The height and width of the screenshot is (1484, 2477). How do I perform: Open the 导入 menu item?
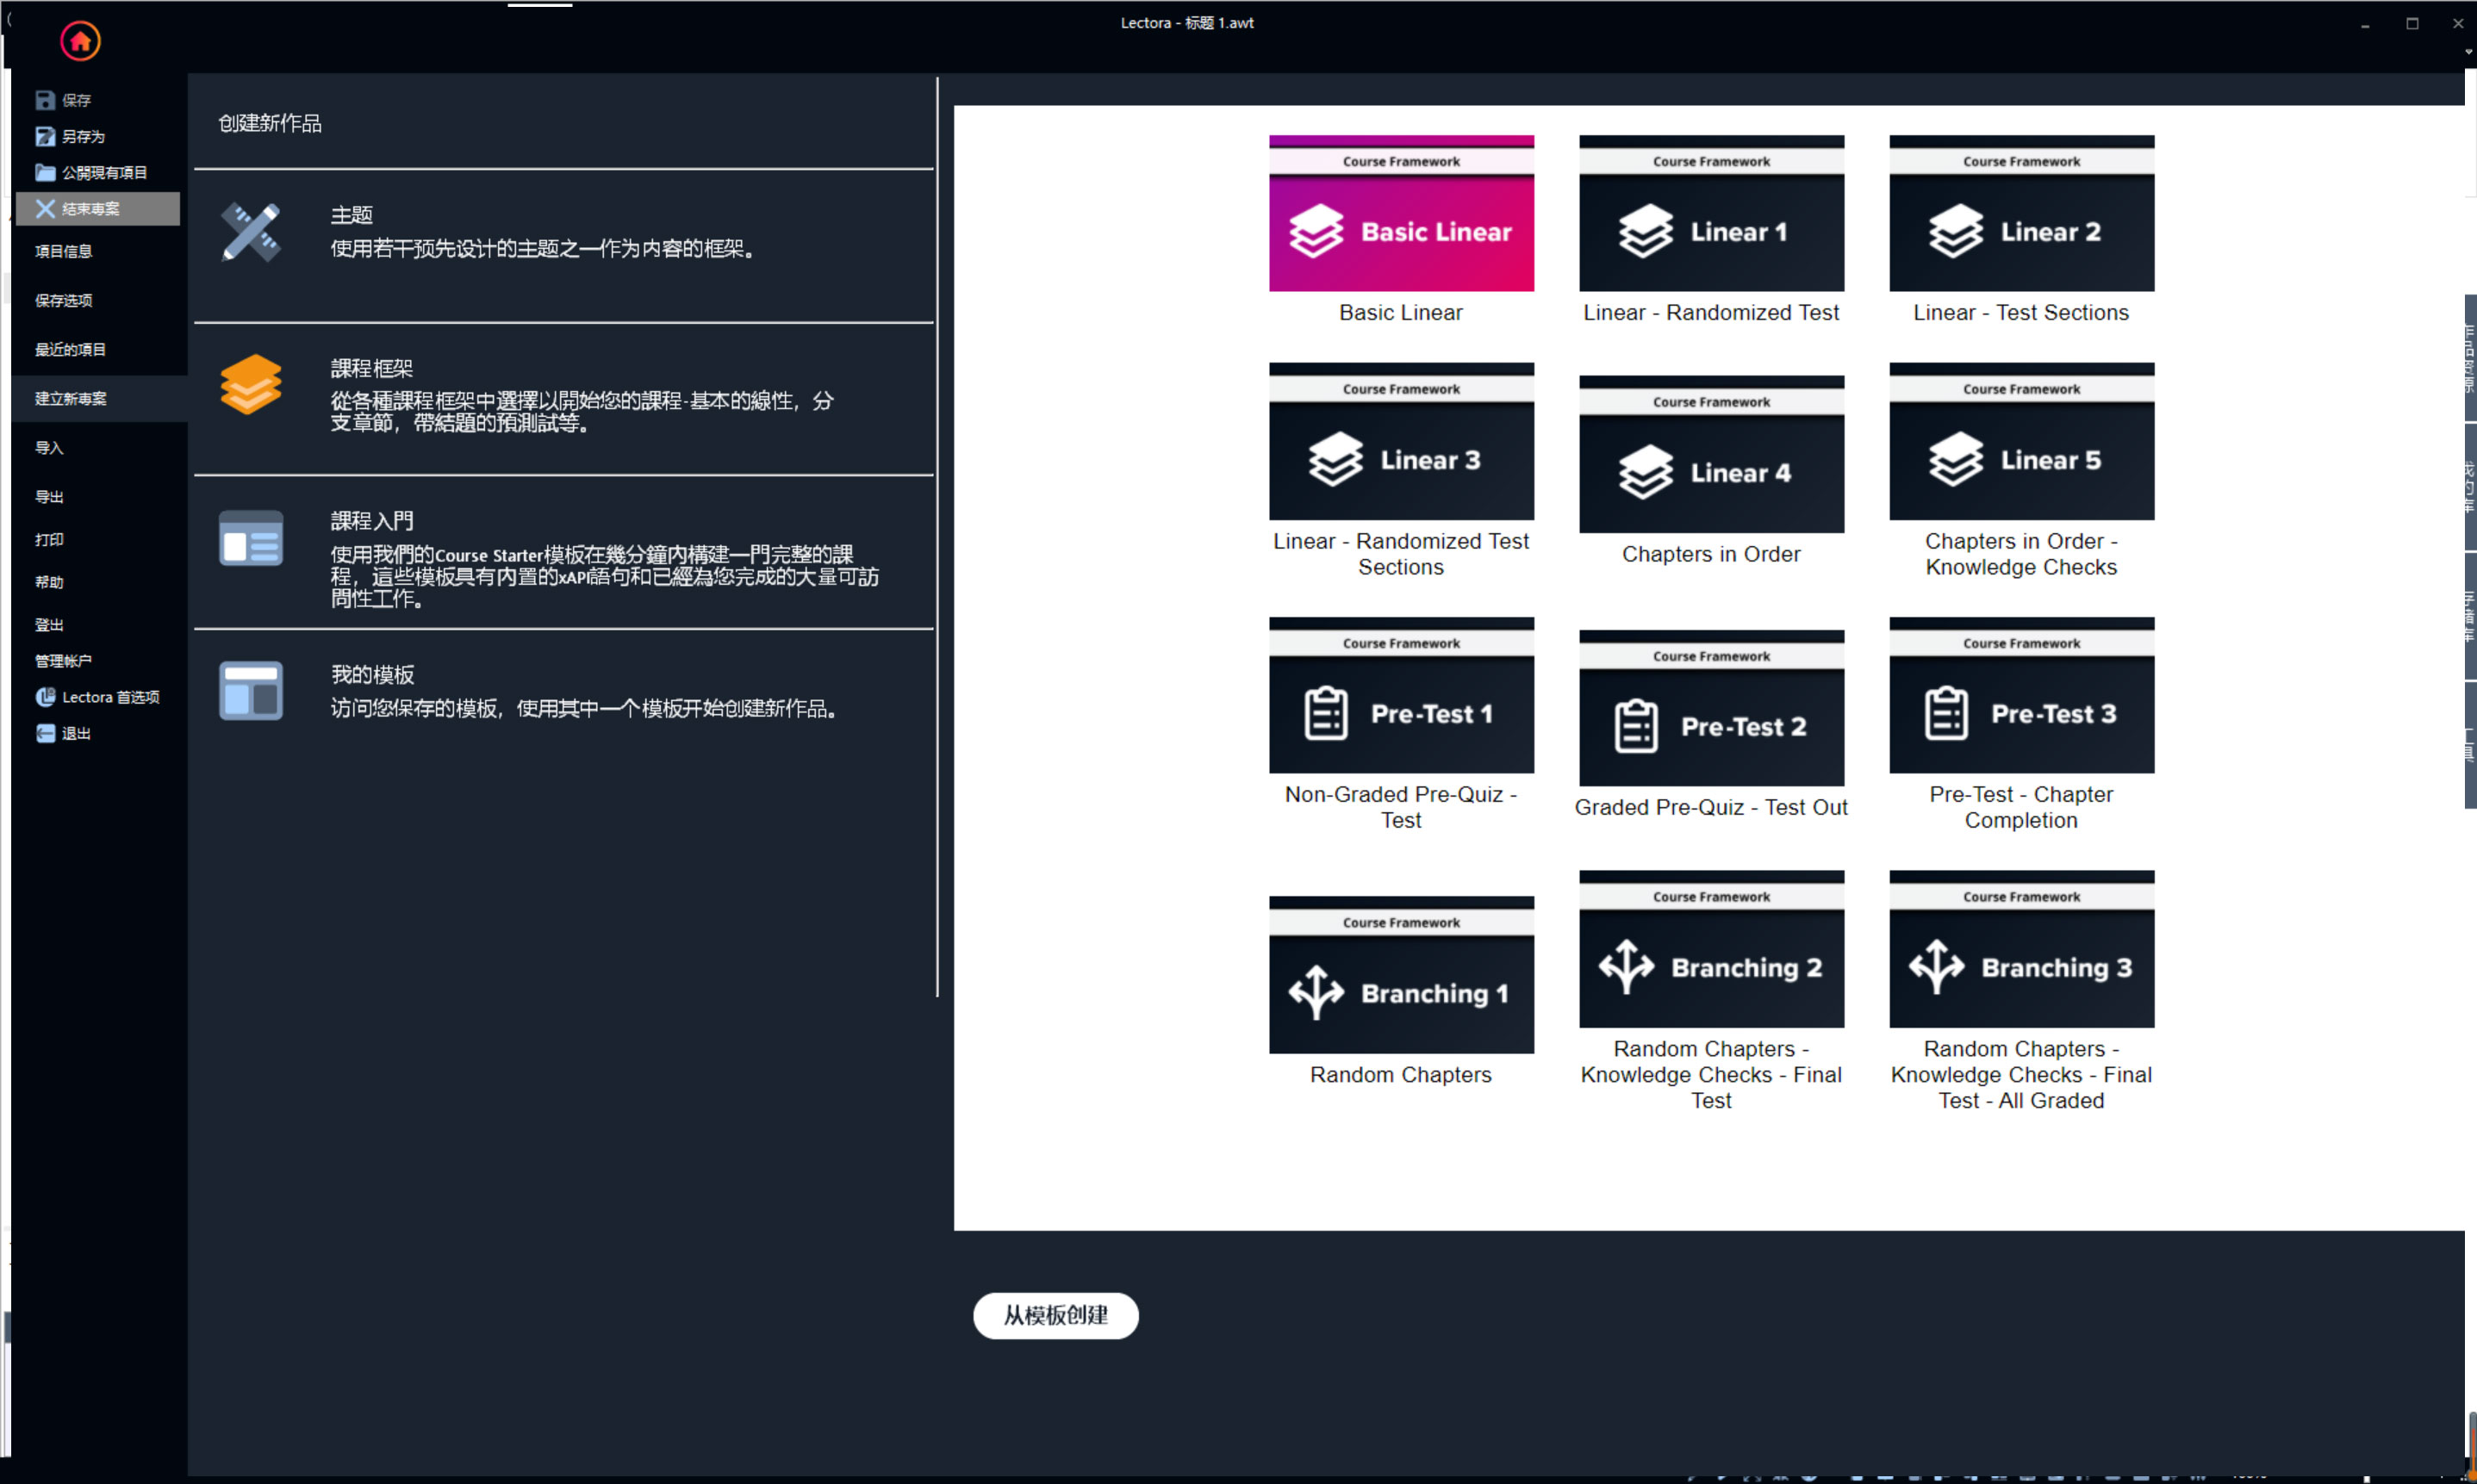(x=49, y=447)
